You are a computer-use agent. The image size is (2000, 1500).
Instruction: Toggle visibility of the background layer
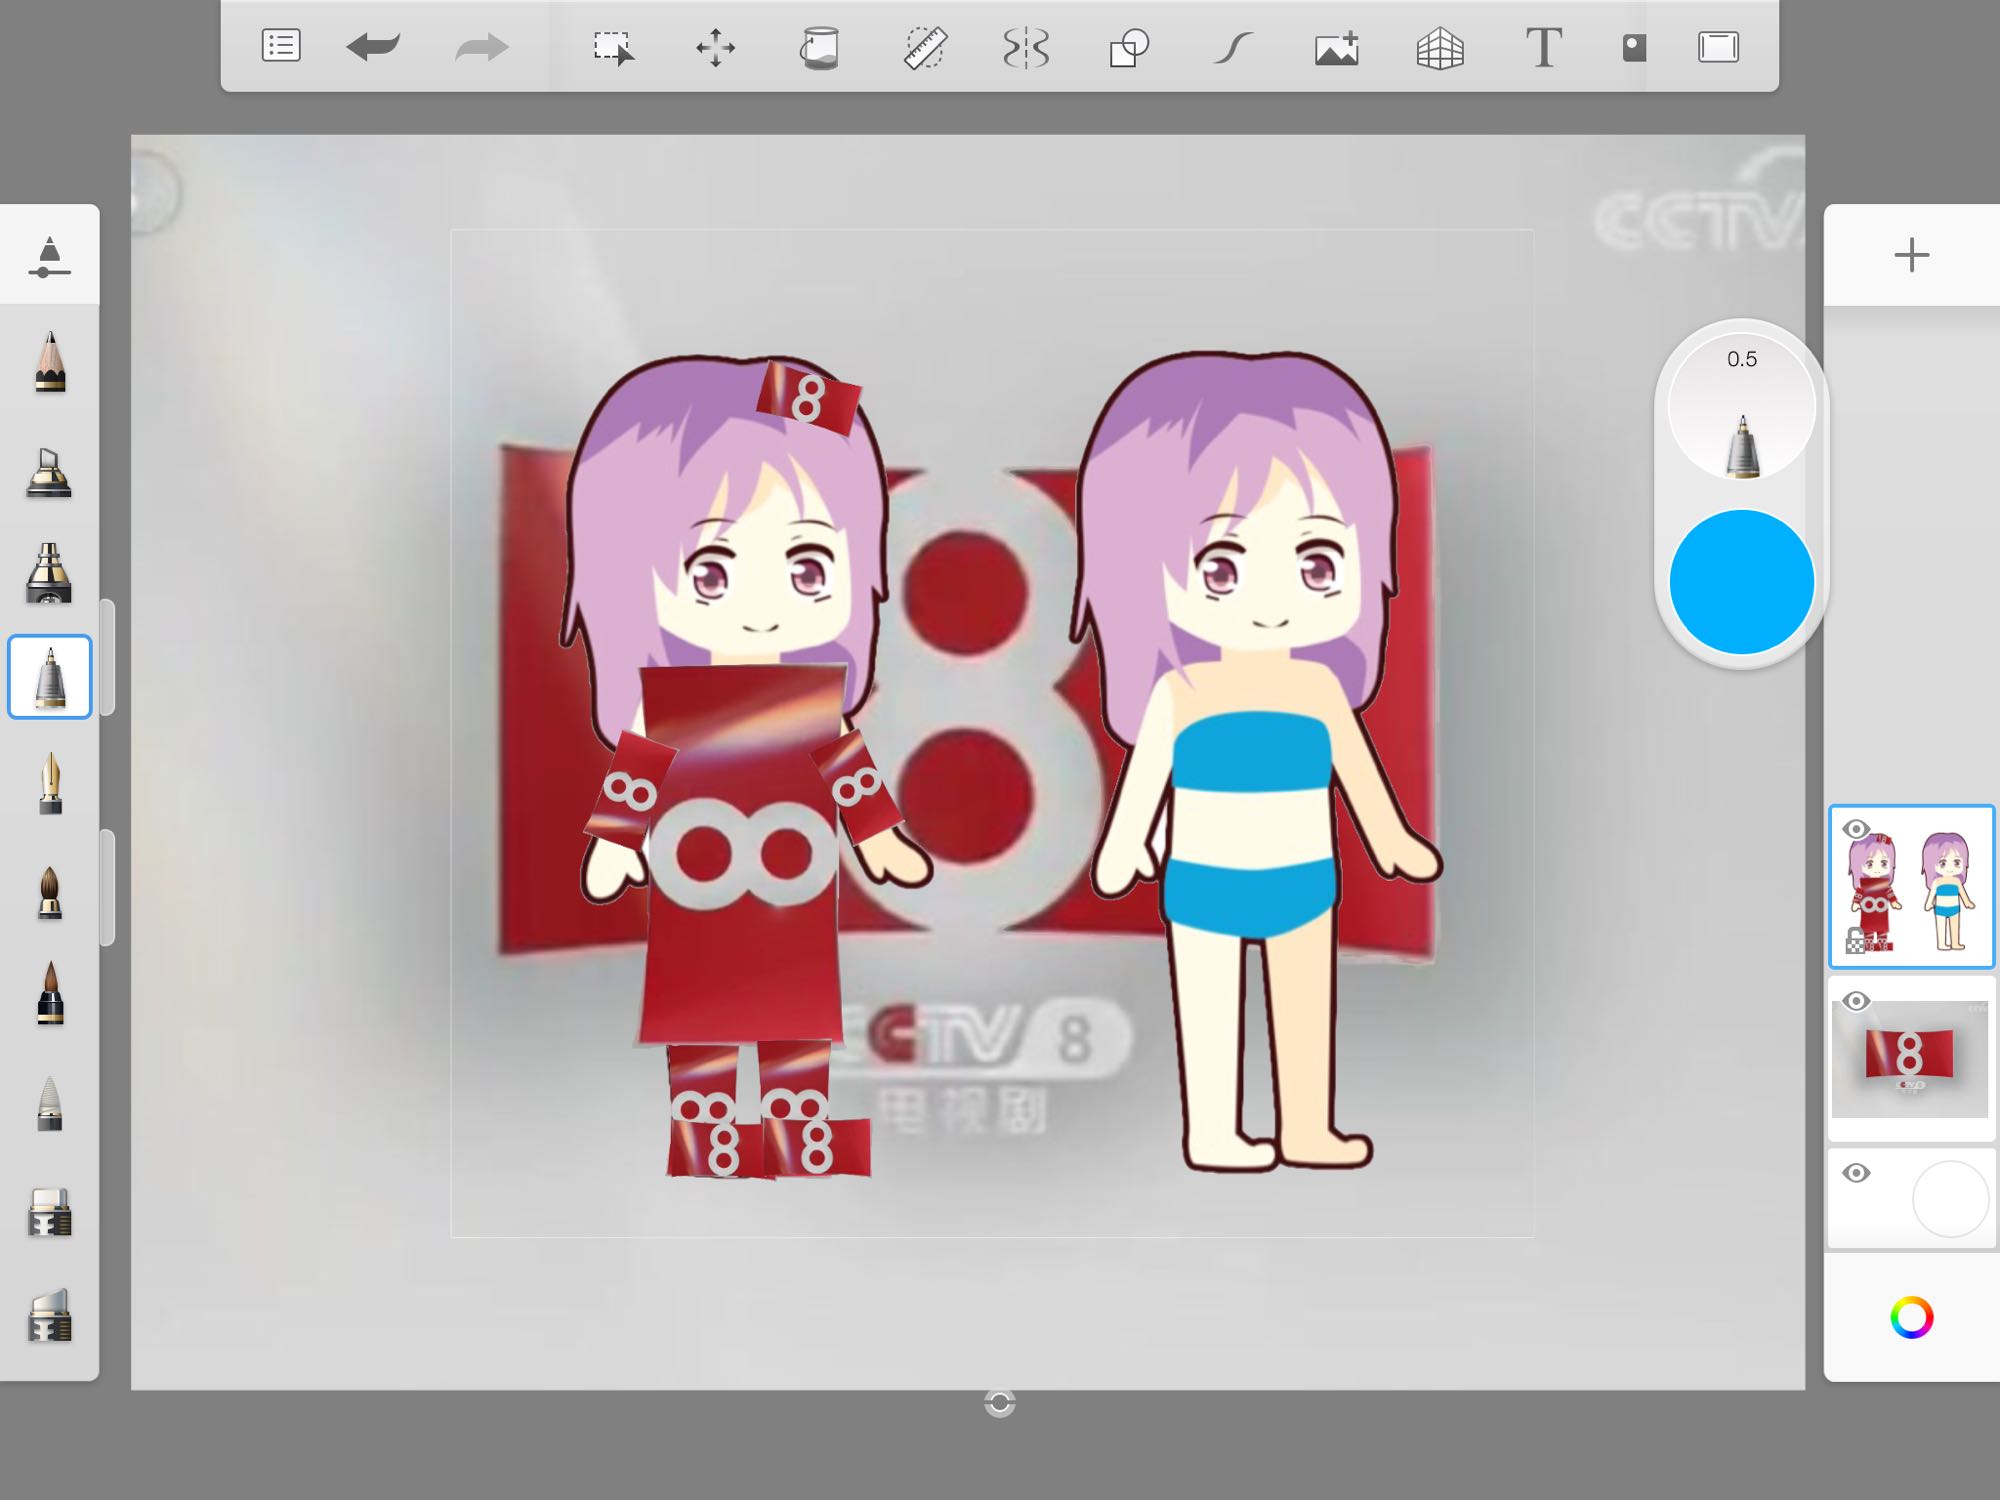[1856, 1173]
